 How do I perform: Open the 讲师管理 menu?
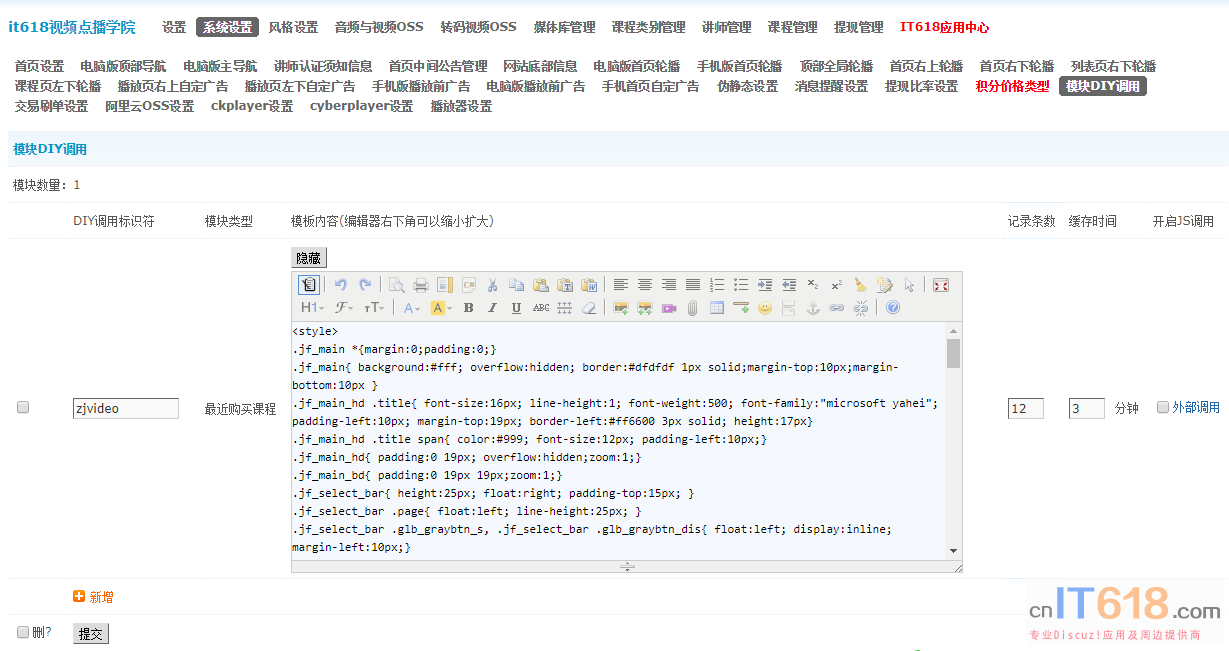pos(726,27)
